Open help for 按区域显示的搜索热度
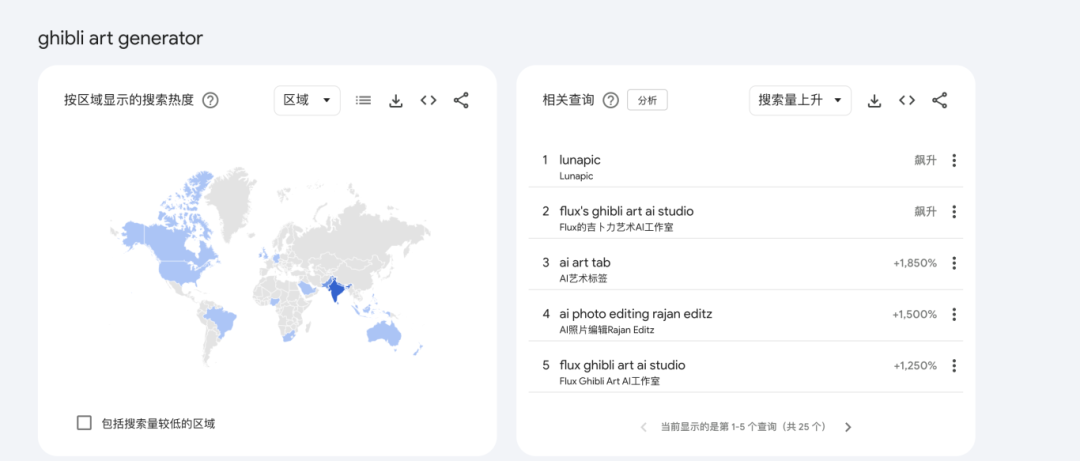Screen dimensions: 1080x461 click(210, 101)
